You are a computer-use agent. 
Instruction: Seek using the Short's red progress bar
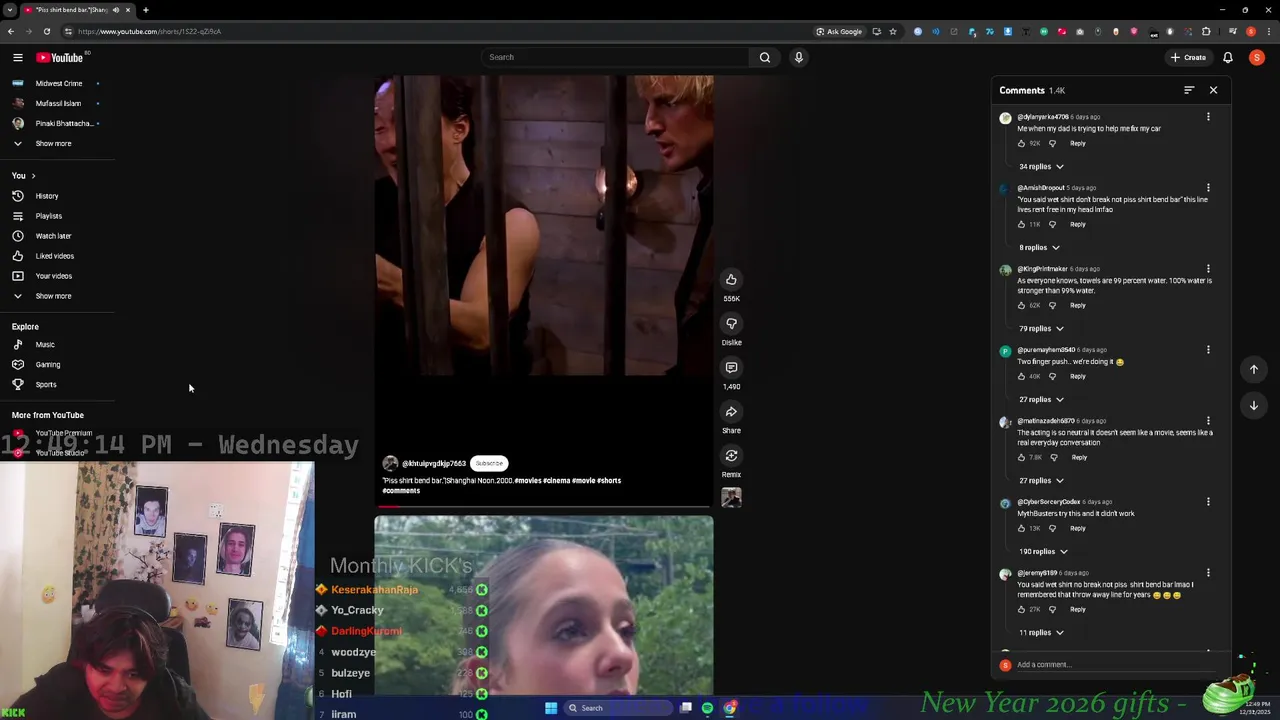pos(544,507)
